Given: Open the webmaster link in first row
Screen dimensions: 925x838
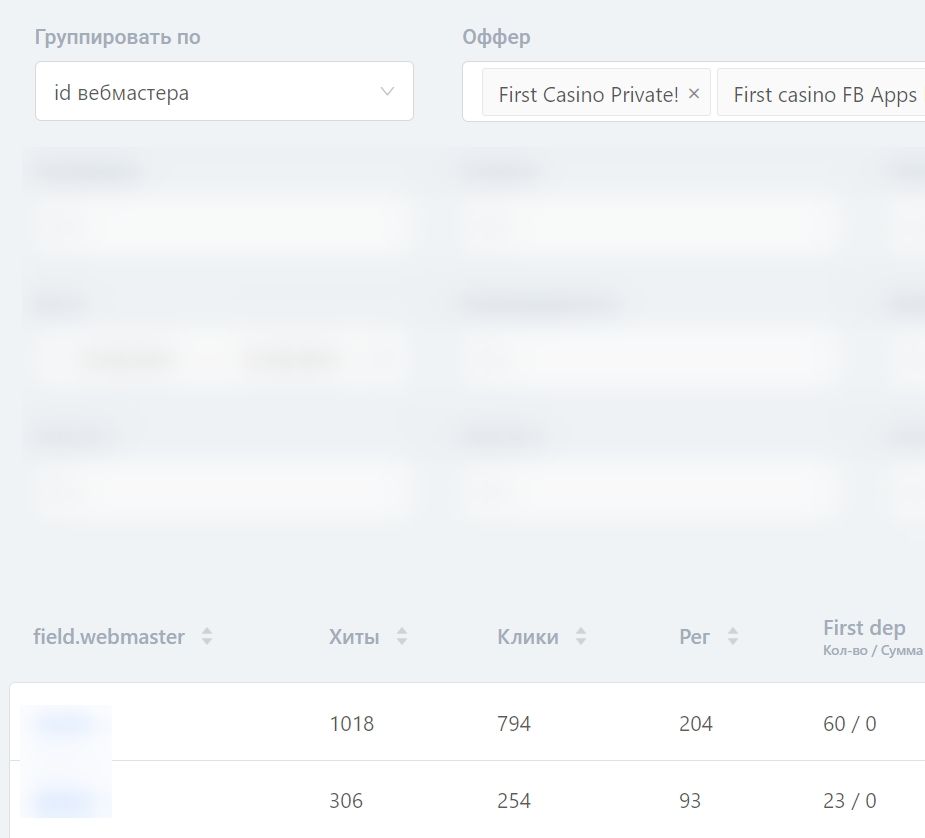Looking at the screenshot, I should (x=65, y=724).
